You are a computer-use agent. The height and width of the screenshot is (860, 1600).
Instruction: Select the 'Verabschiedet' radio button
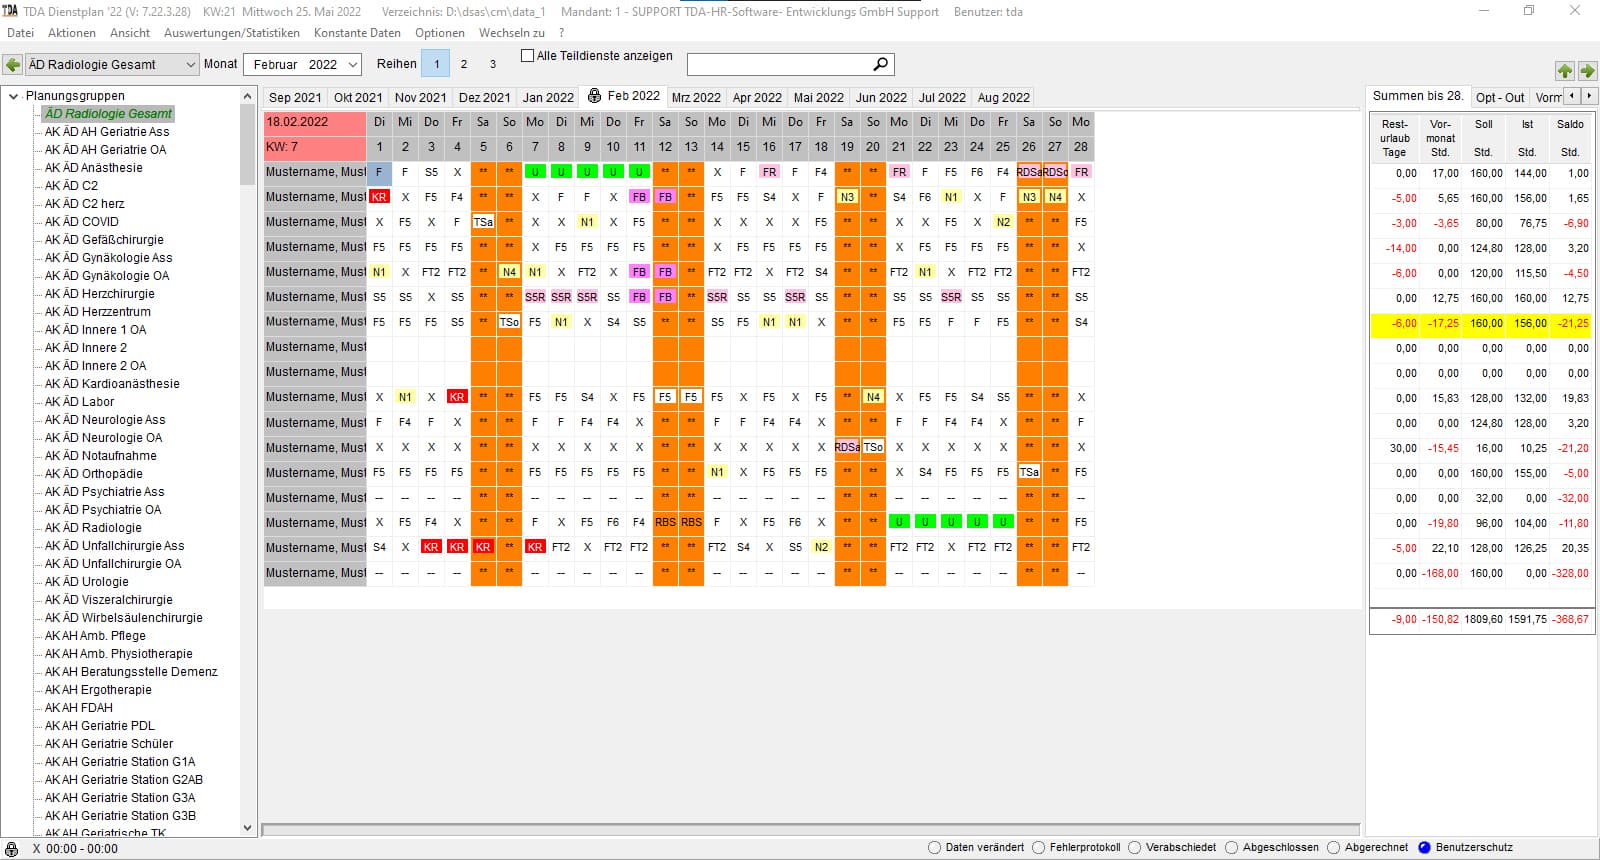pyautogui.click(x=1135, y=847)
